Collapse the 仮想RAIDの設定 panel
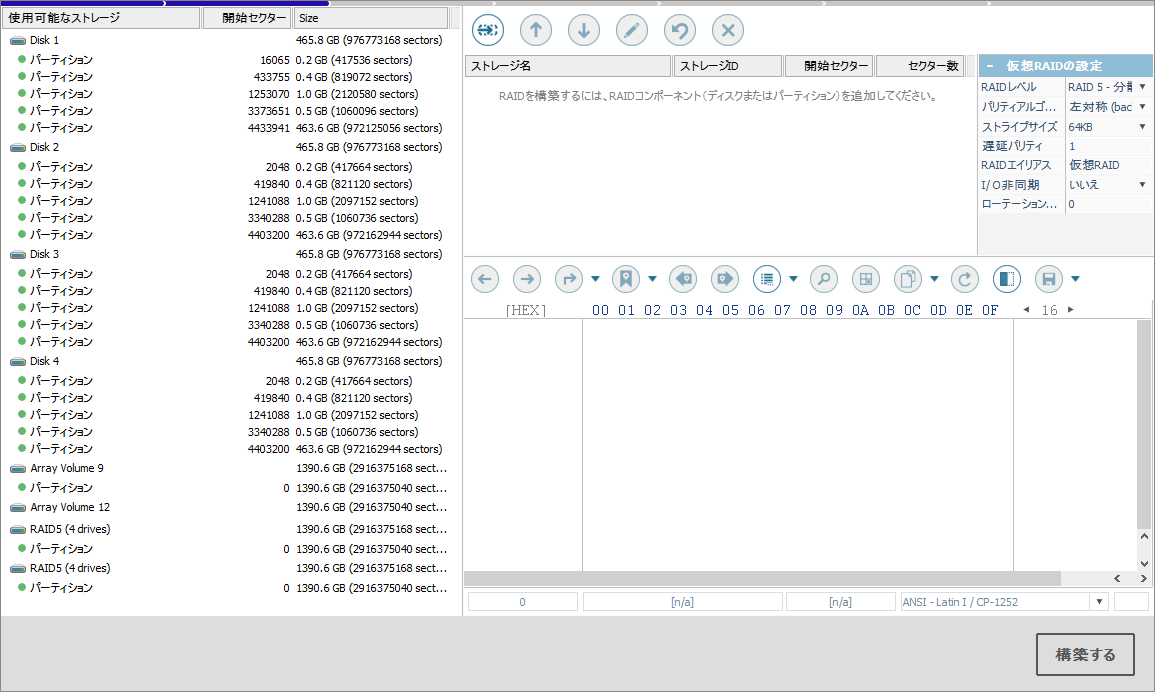 coord(989,66)
